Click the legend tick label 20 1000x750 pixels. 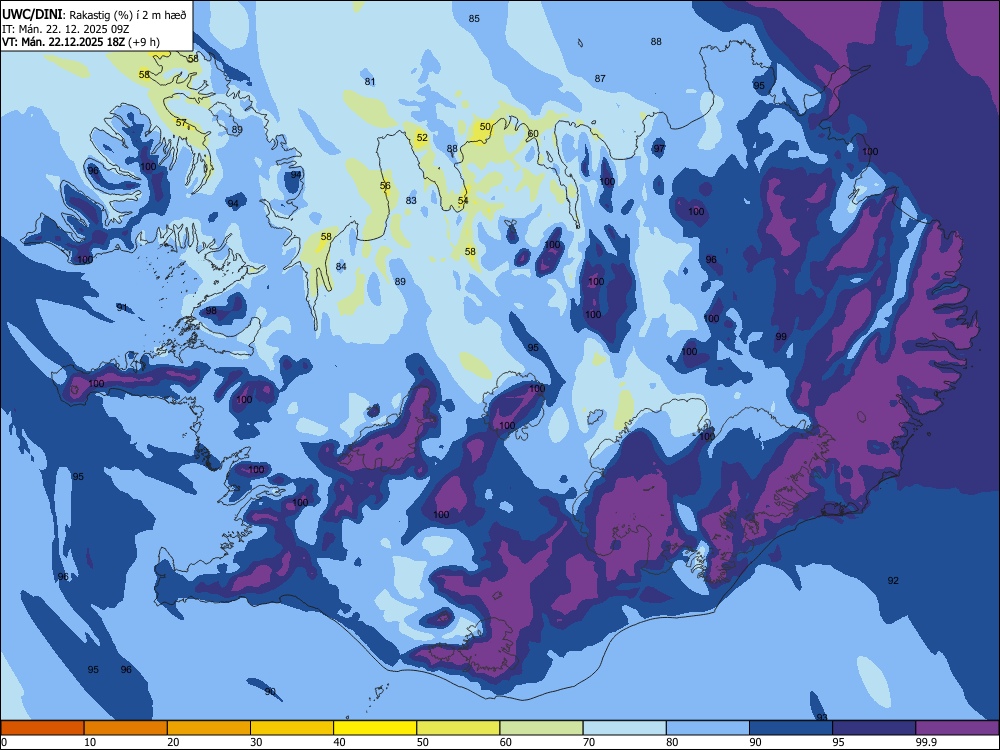click(173, 742)
